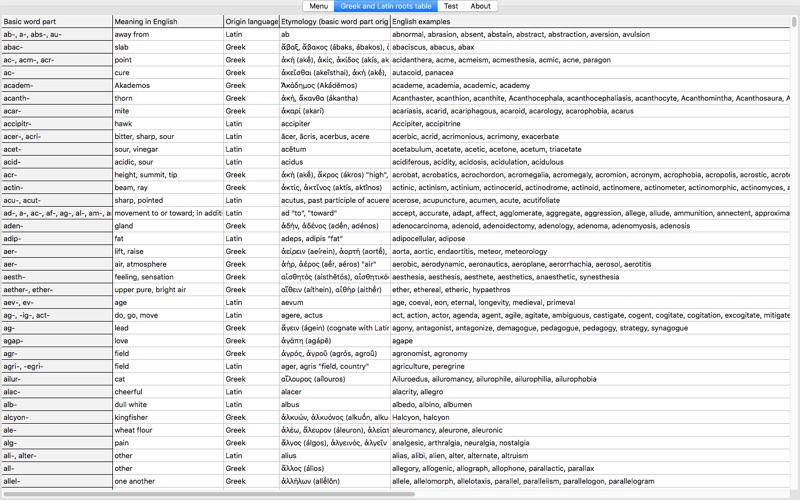The height and width of the screenshot is (500, 800).
Task: Select the 'academ-' word part cell
Action: (x=56, y=85)
